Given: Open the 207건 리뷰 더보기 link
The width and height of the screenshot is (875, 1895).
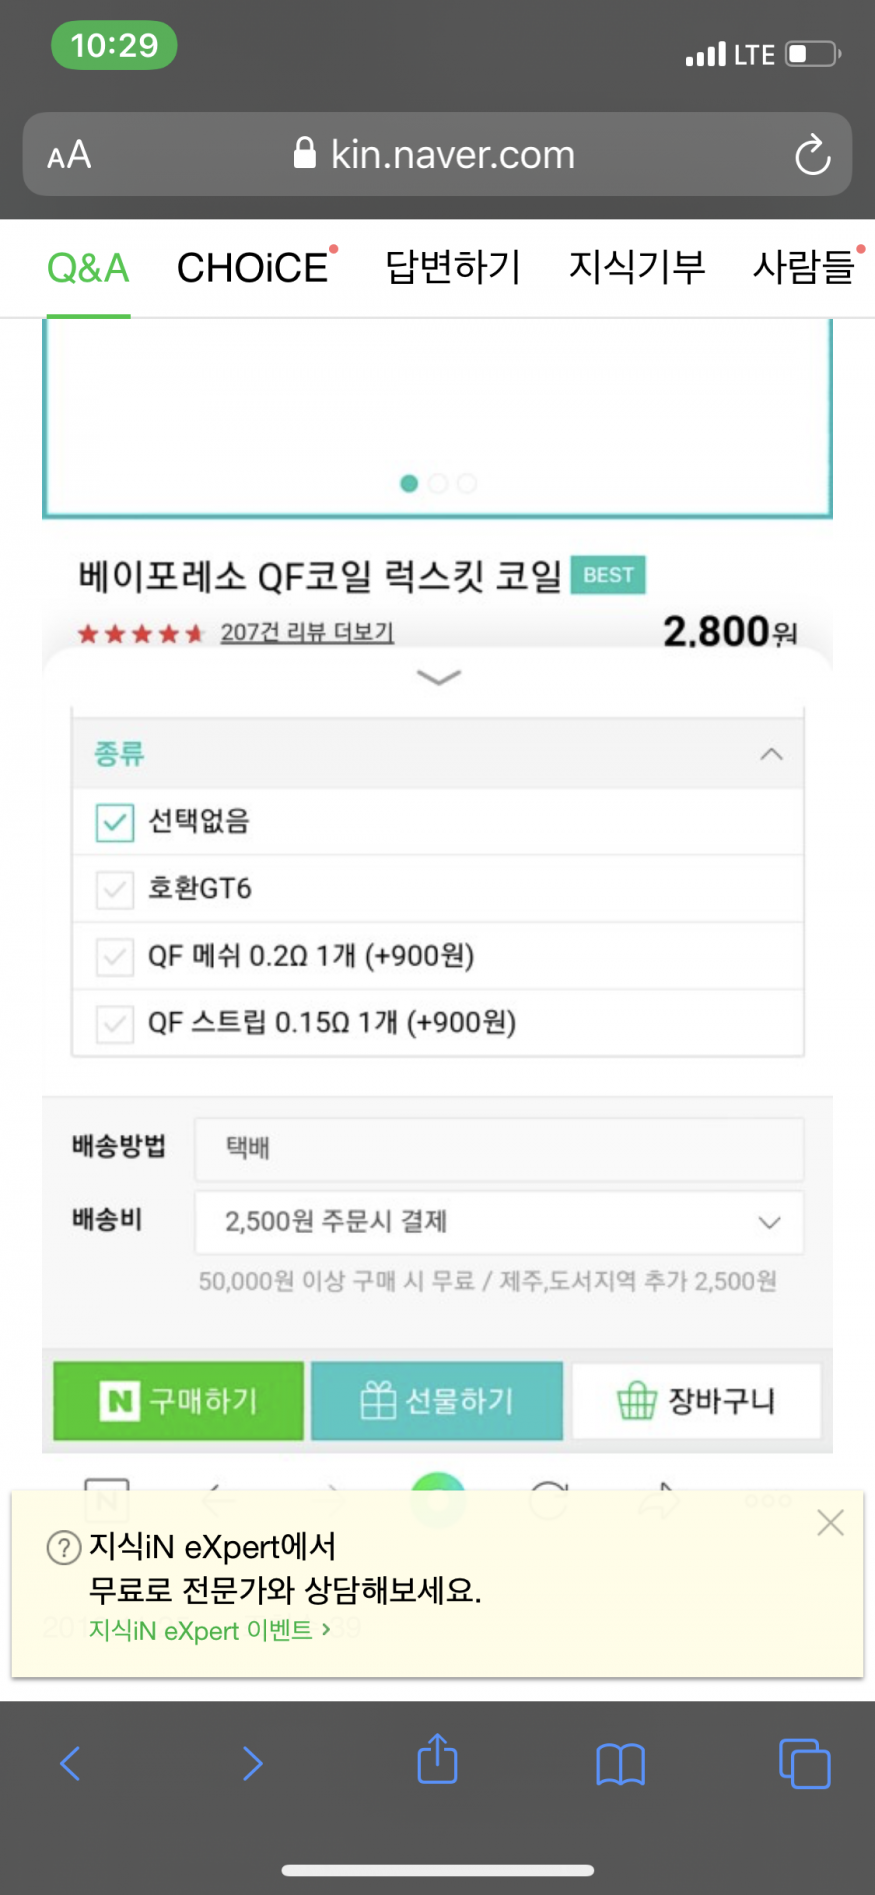Looking at the screenshot, I should coord(307,633).
